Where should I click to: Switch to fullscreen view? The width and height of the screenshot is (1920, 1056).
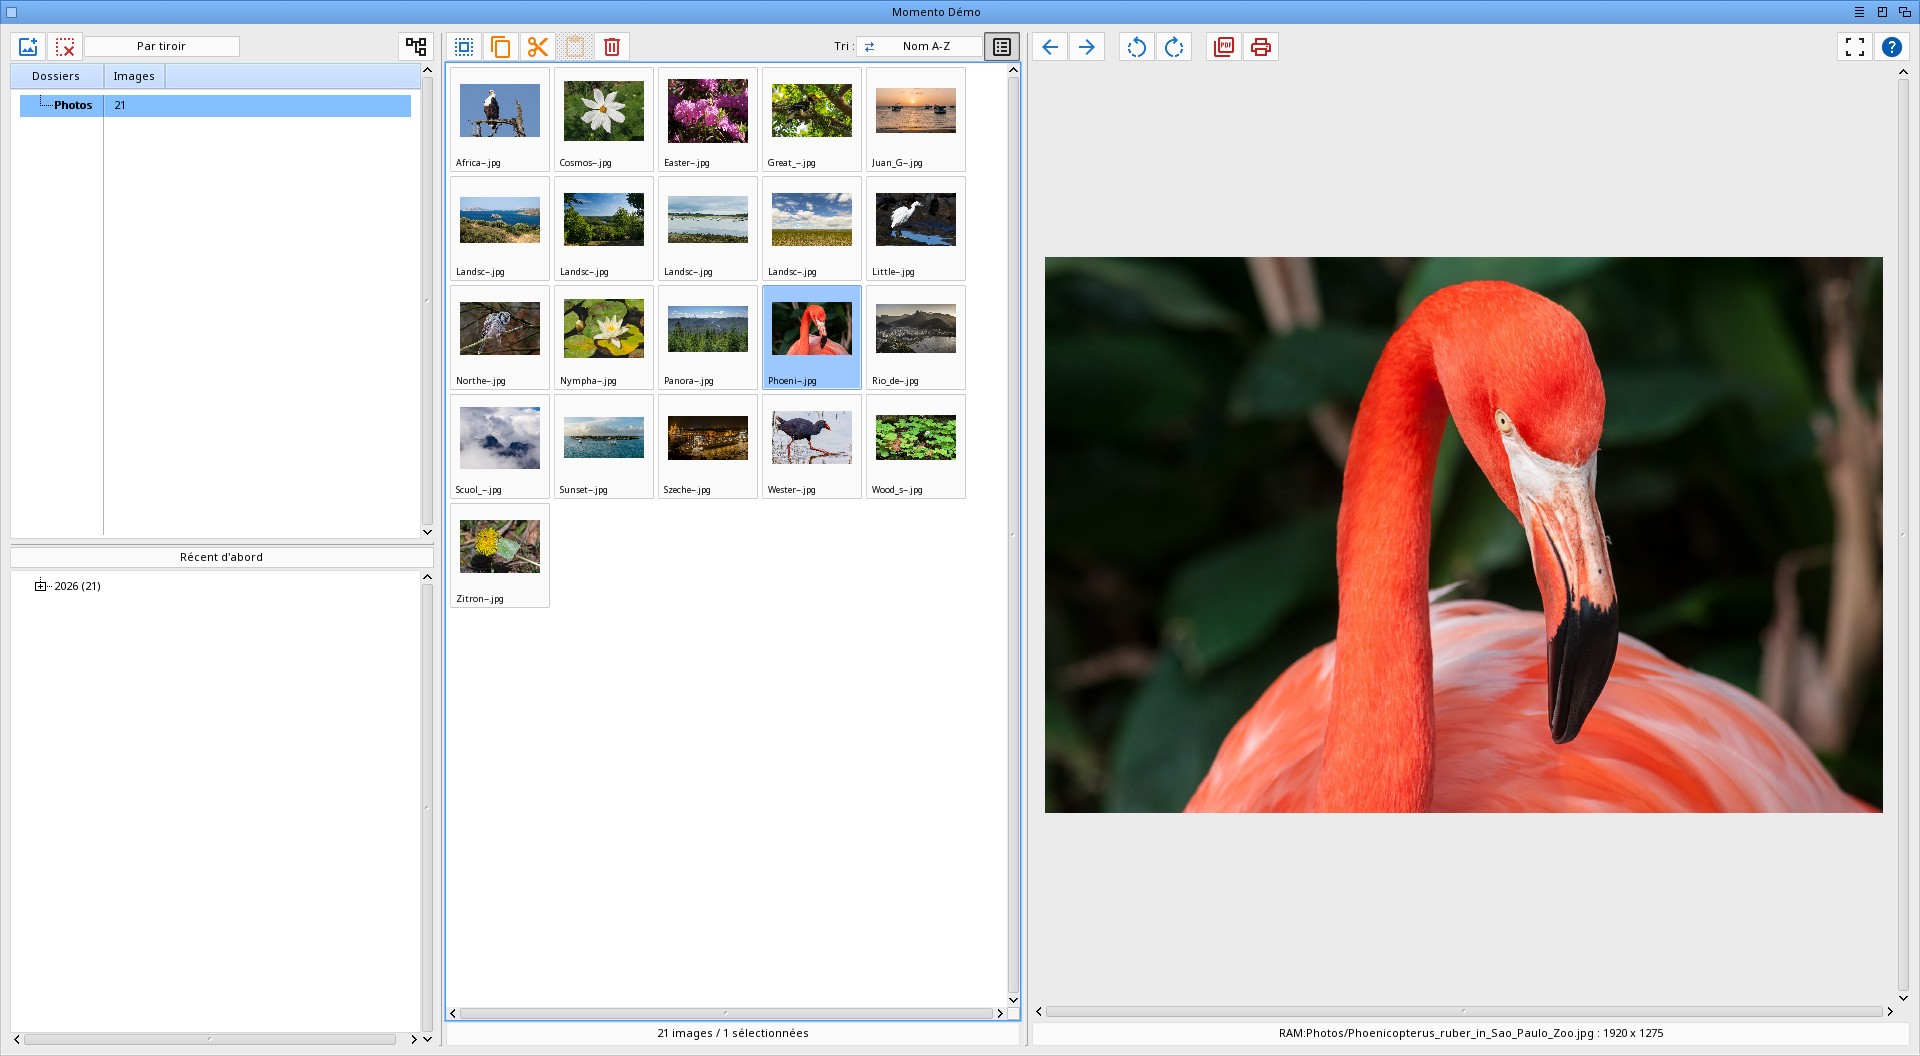point(1855,47)
